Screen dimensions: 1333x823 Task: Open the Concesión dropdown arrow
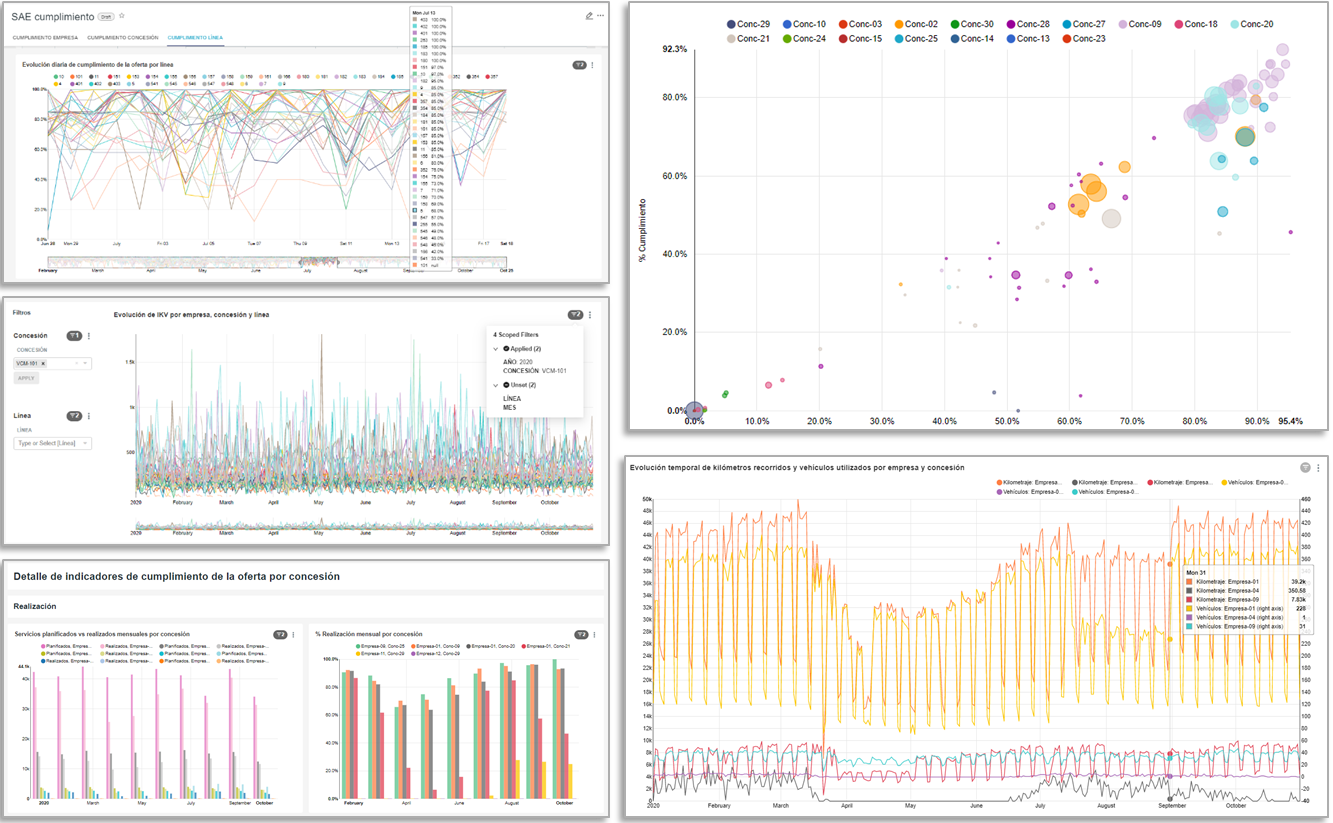click(x=85, y=363)
